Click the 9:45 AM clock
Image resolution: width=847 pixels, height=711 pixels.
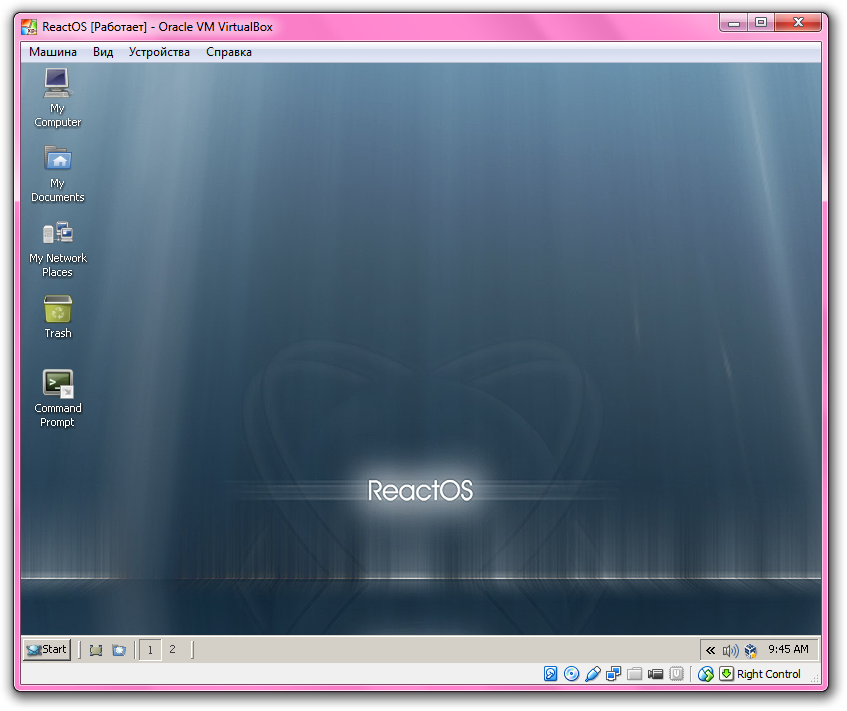click(x=788, y=649)
